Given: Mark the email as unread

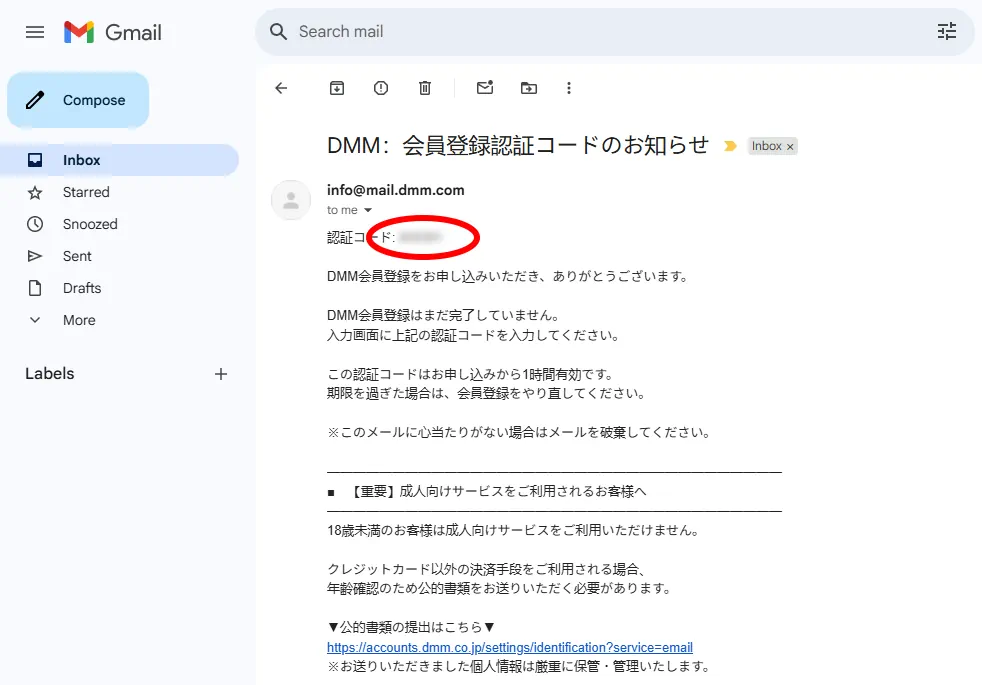Looking at the screenshot, I should pos(485,88).
